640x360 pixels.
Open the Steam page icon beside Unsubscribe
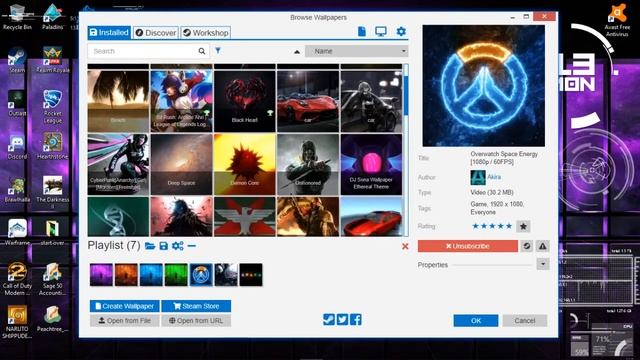click(527, 246)
